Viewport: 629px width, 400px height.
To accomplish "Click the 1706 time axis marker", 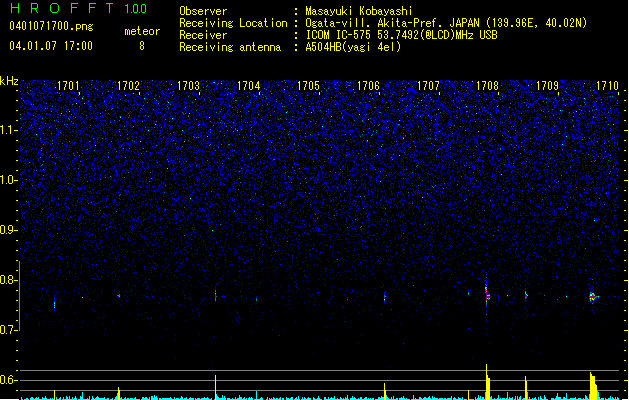I will click(x=368, y=86).
